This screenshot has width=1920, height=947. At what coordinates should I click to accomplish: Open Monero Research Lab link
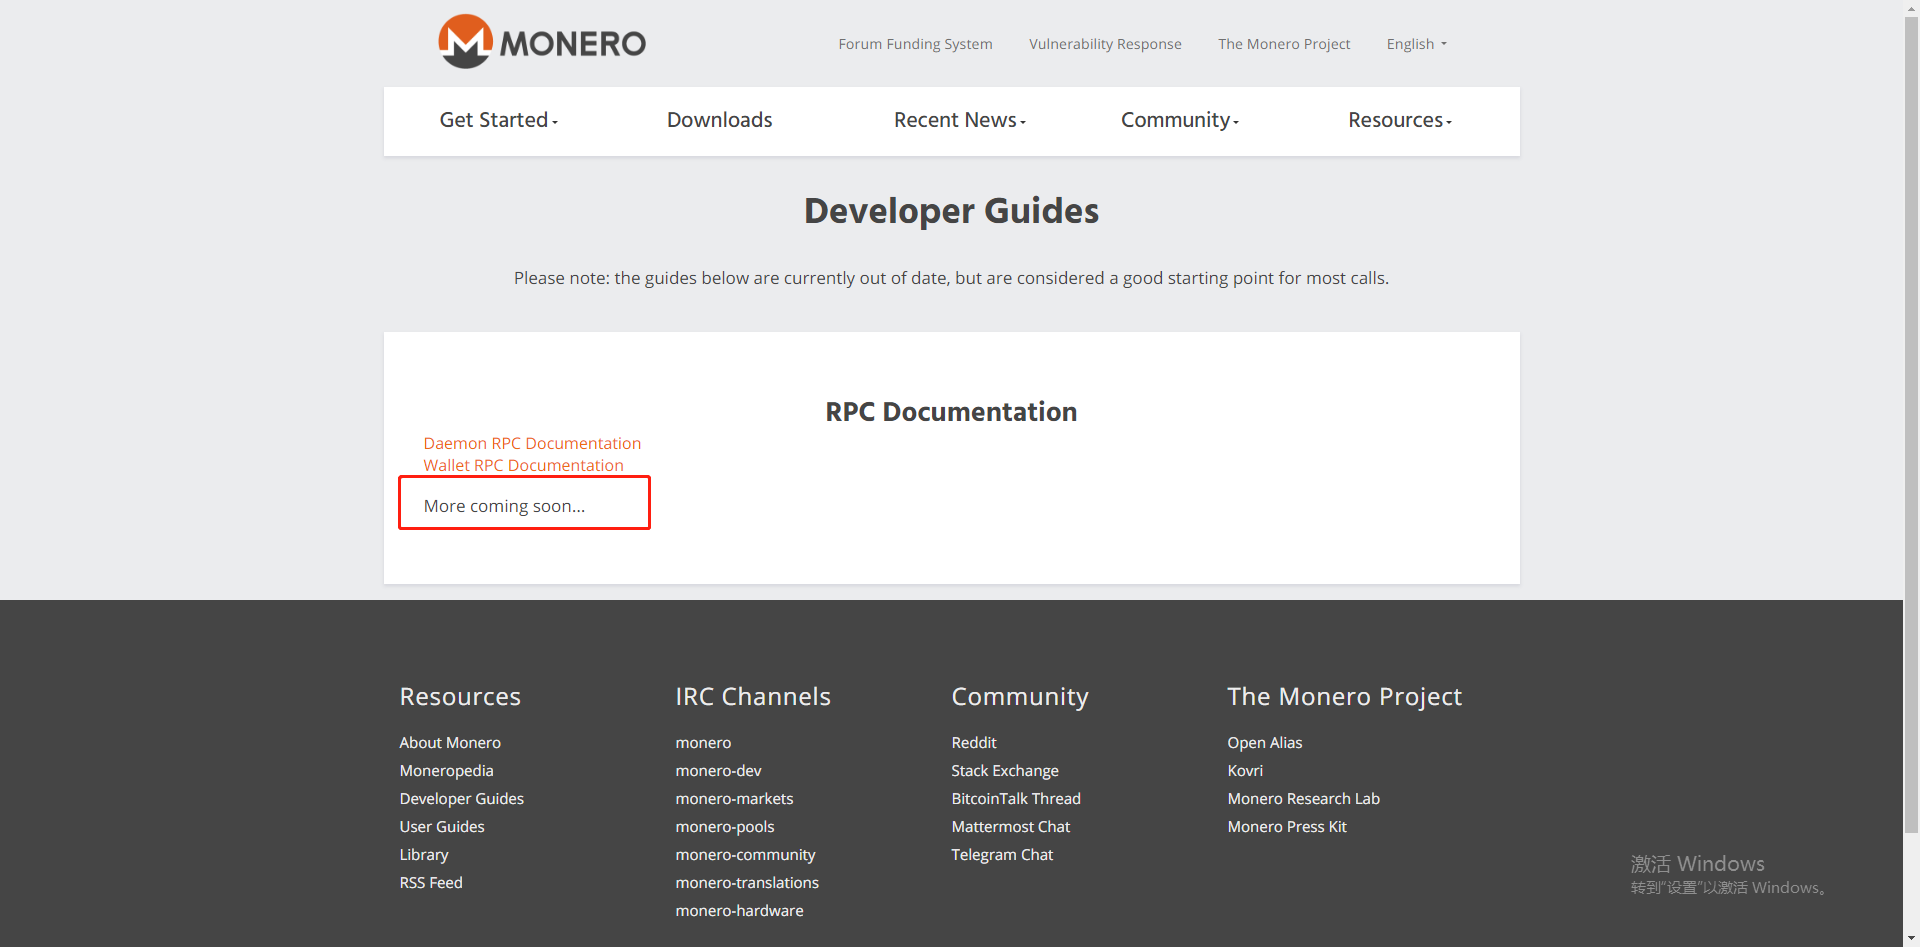(1303, 799)
